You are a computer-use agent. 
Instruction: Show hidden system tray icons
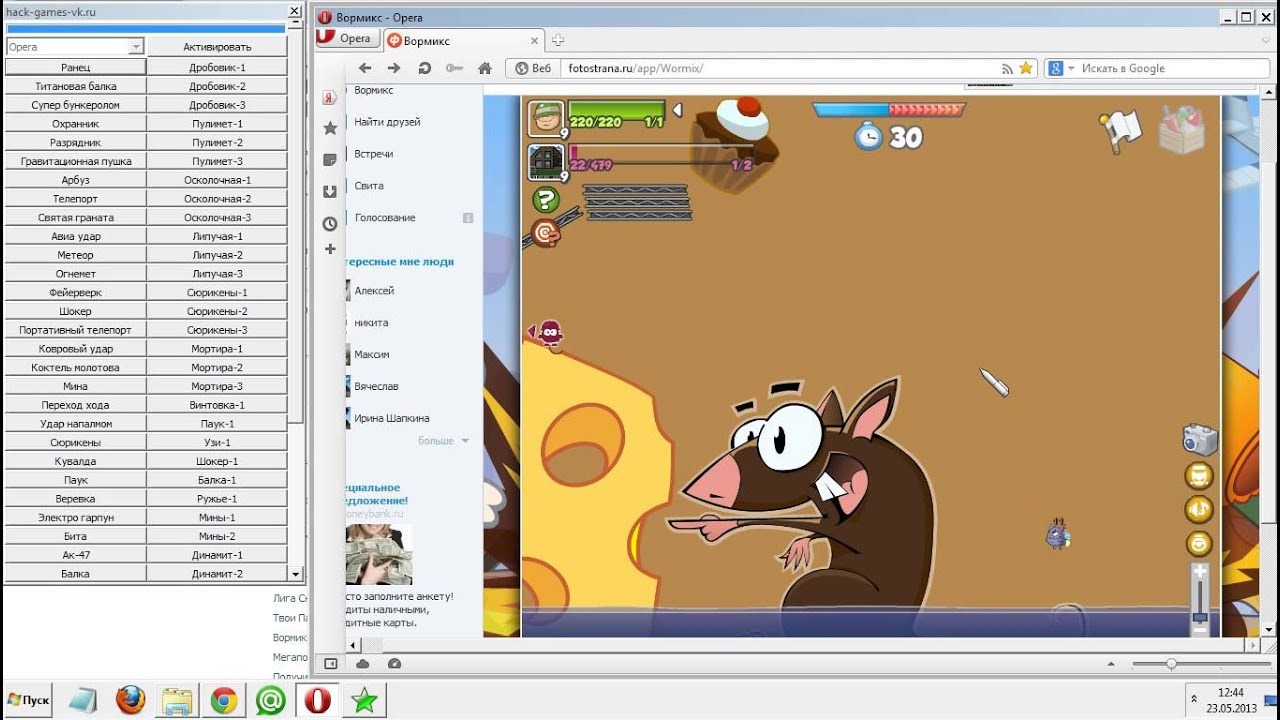pos(1194,699)
